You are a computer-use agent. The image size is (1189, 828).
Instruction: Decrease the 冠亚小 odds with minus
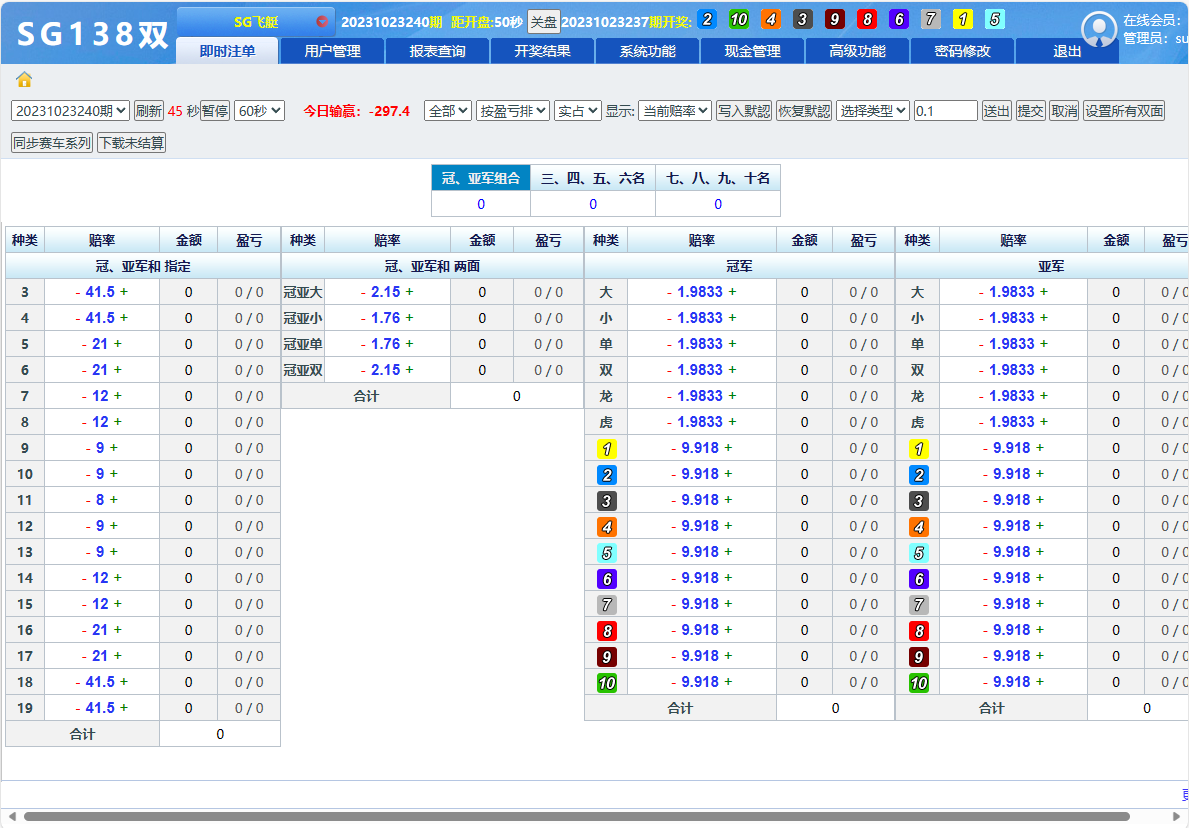pyautogui.click(x=363, y=318)
